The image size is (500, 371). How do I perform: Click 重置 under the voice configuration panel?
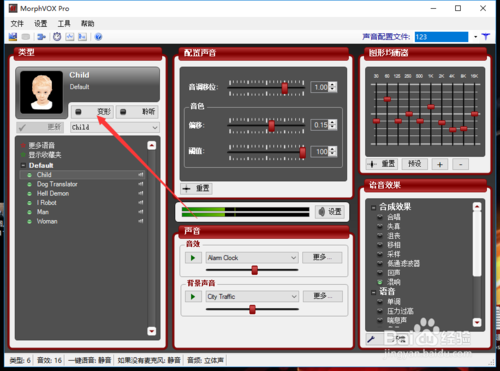pyautogui.click(x=196, y=188)
